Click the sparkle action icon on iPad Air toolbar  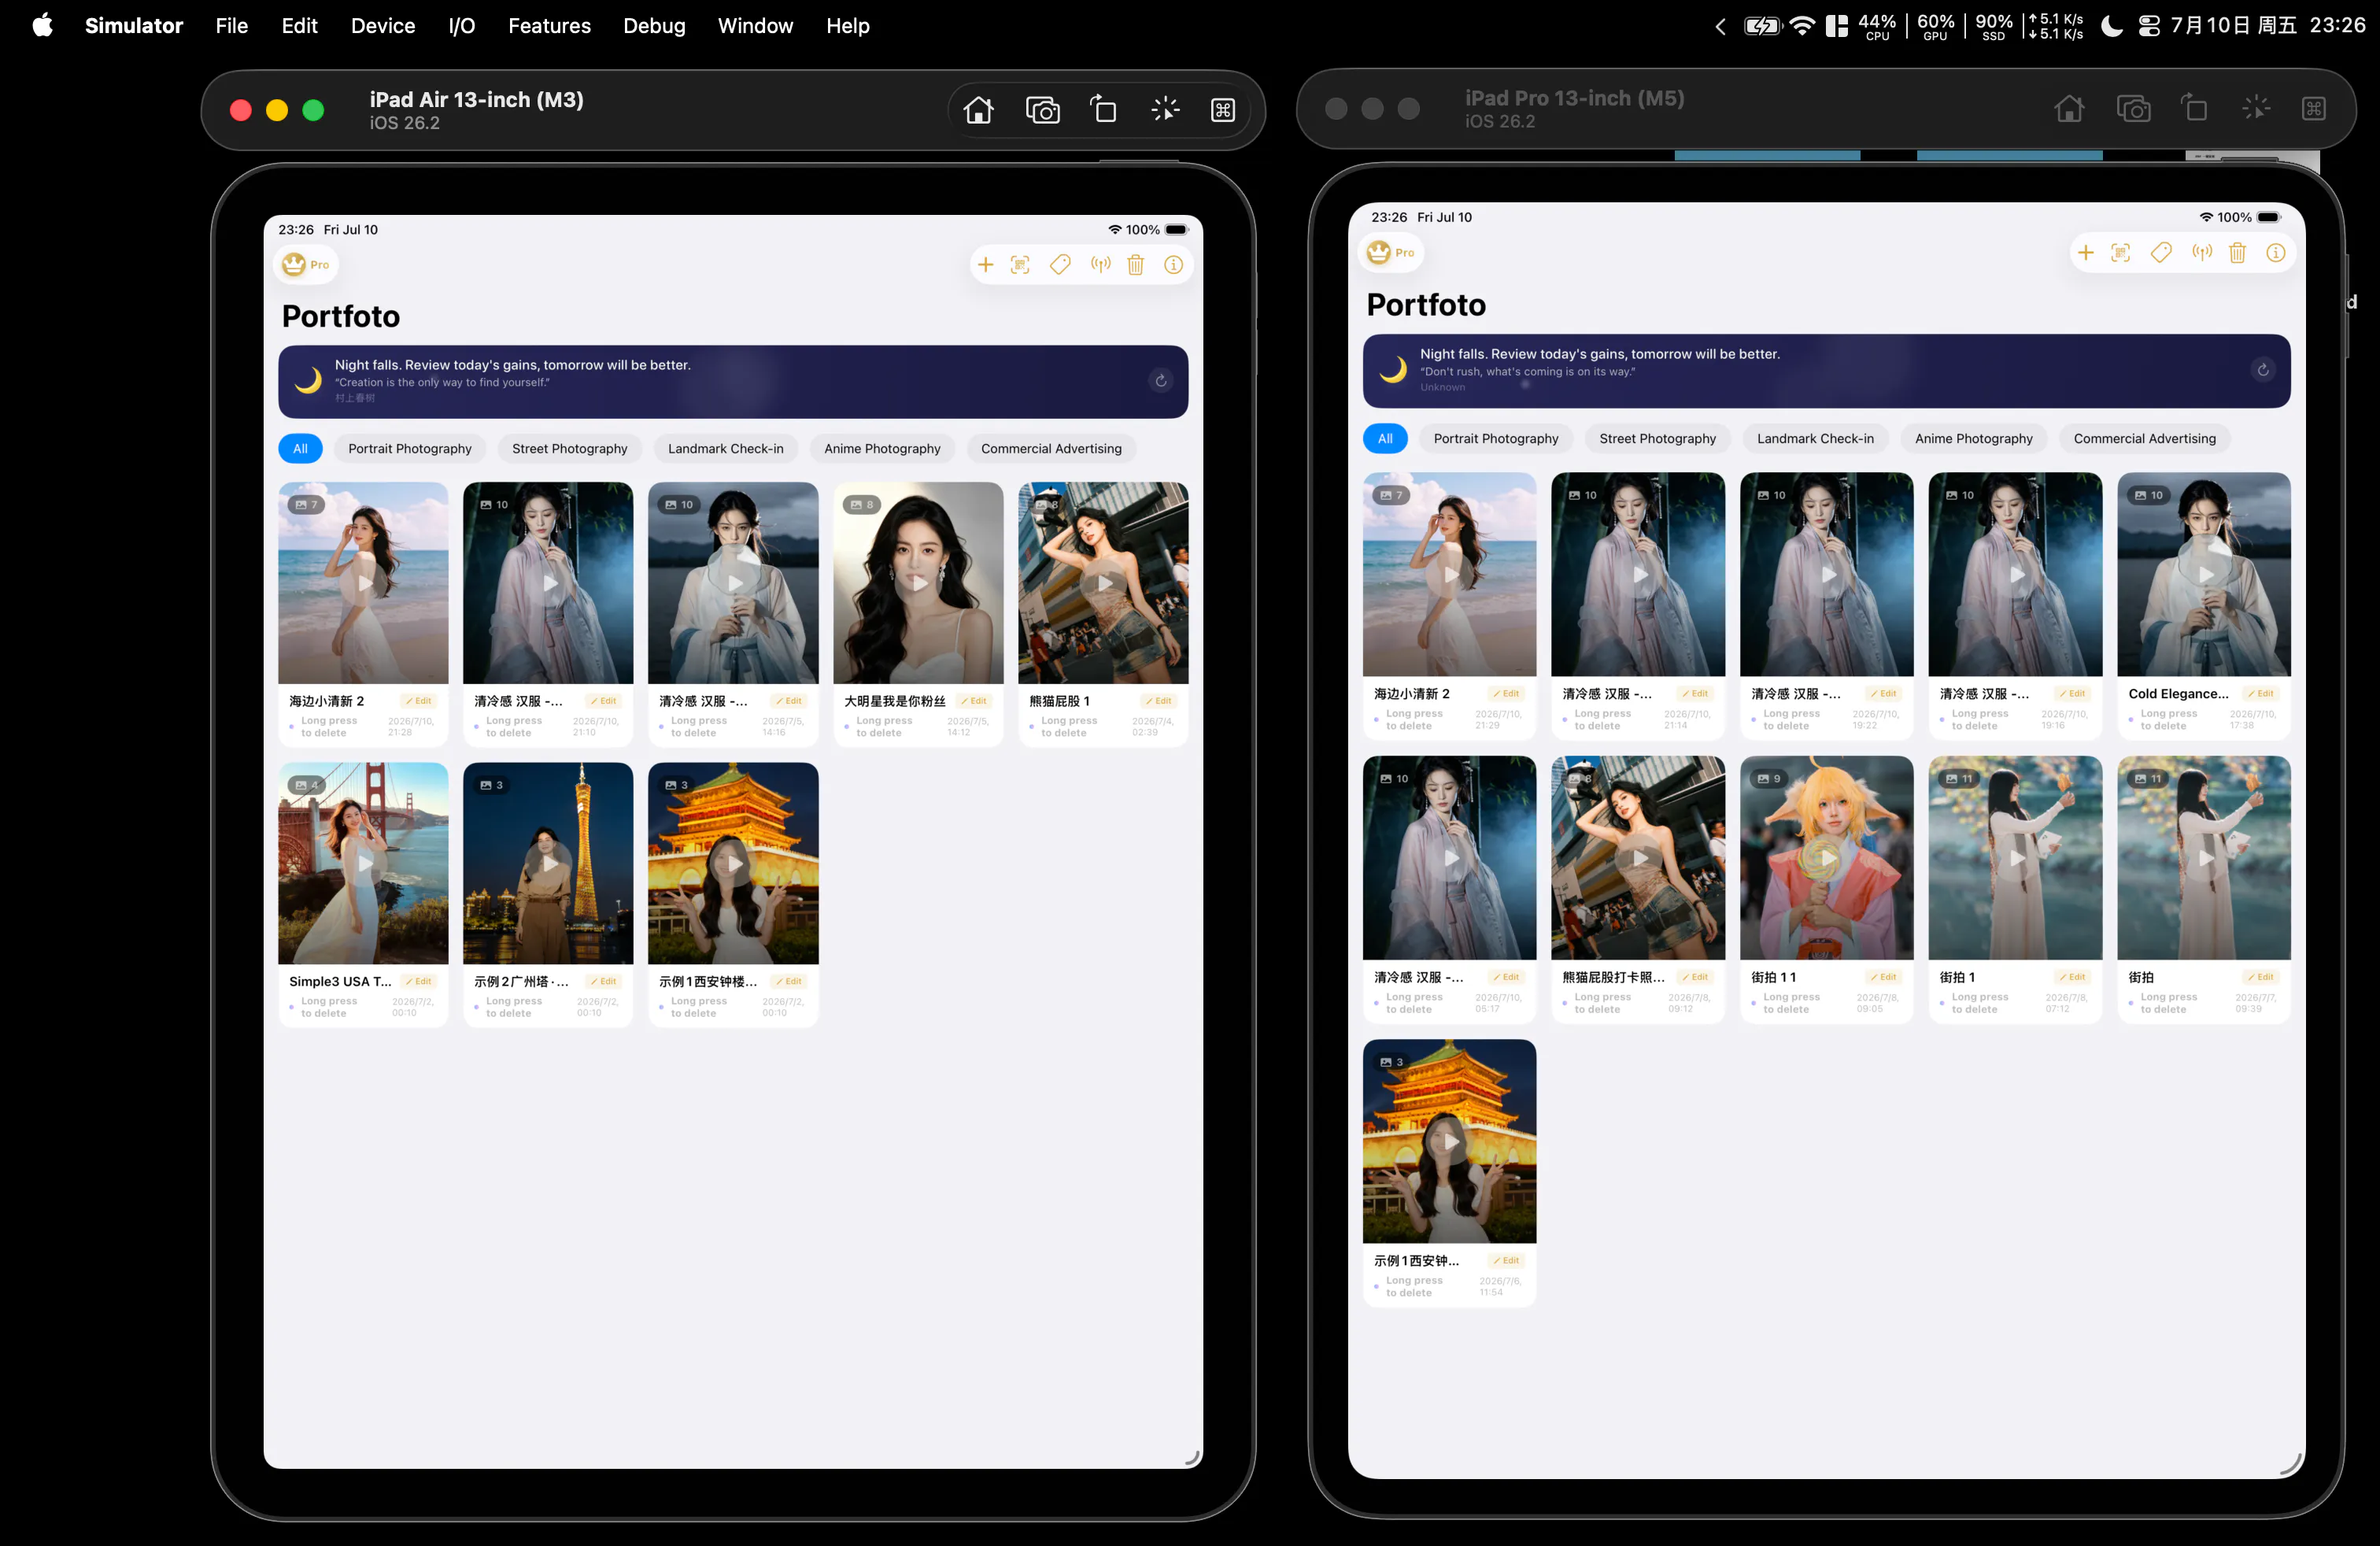pyautogui.click(x=1165, y=109)
